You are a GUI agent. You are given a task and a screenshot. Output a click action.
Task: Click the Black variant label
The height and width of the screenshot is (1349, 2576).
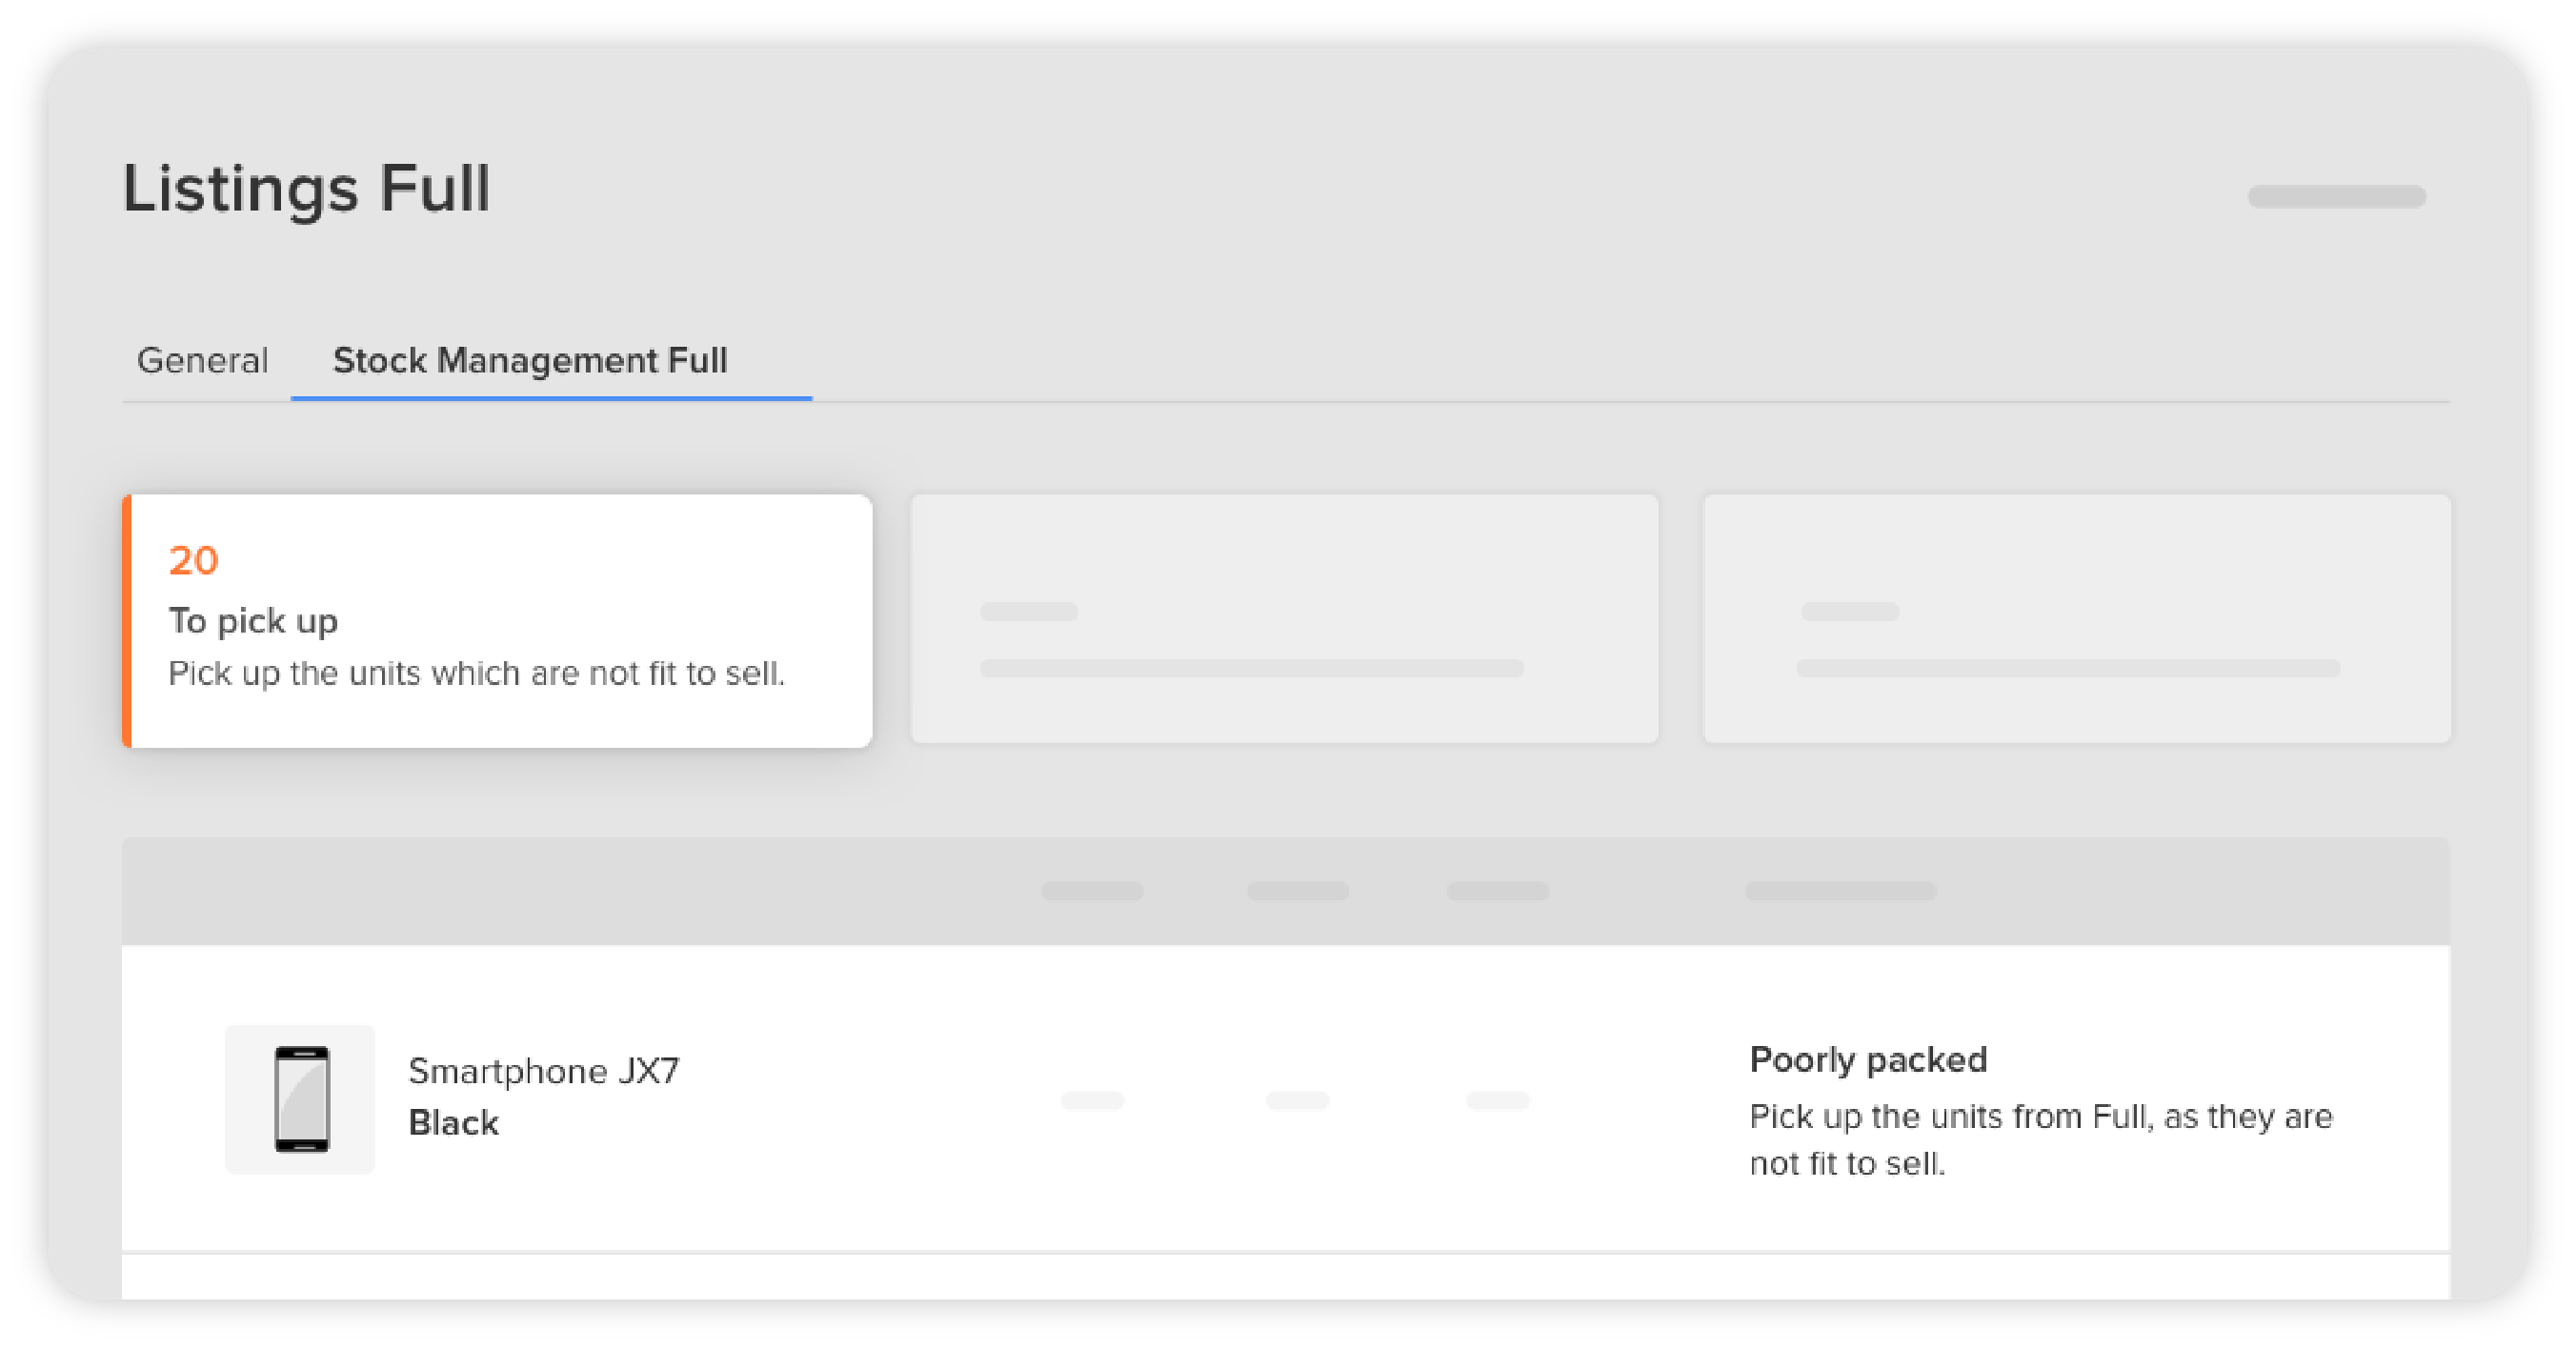coord(453,1122)
